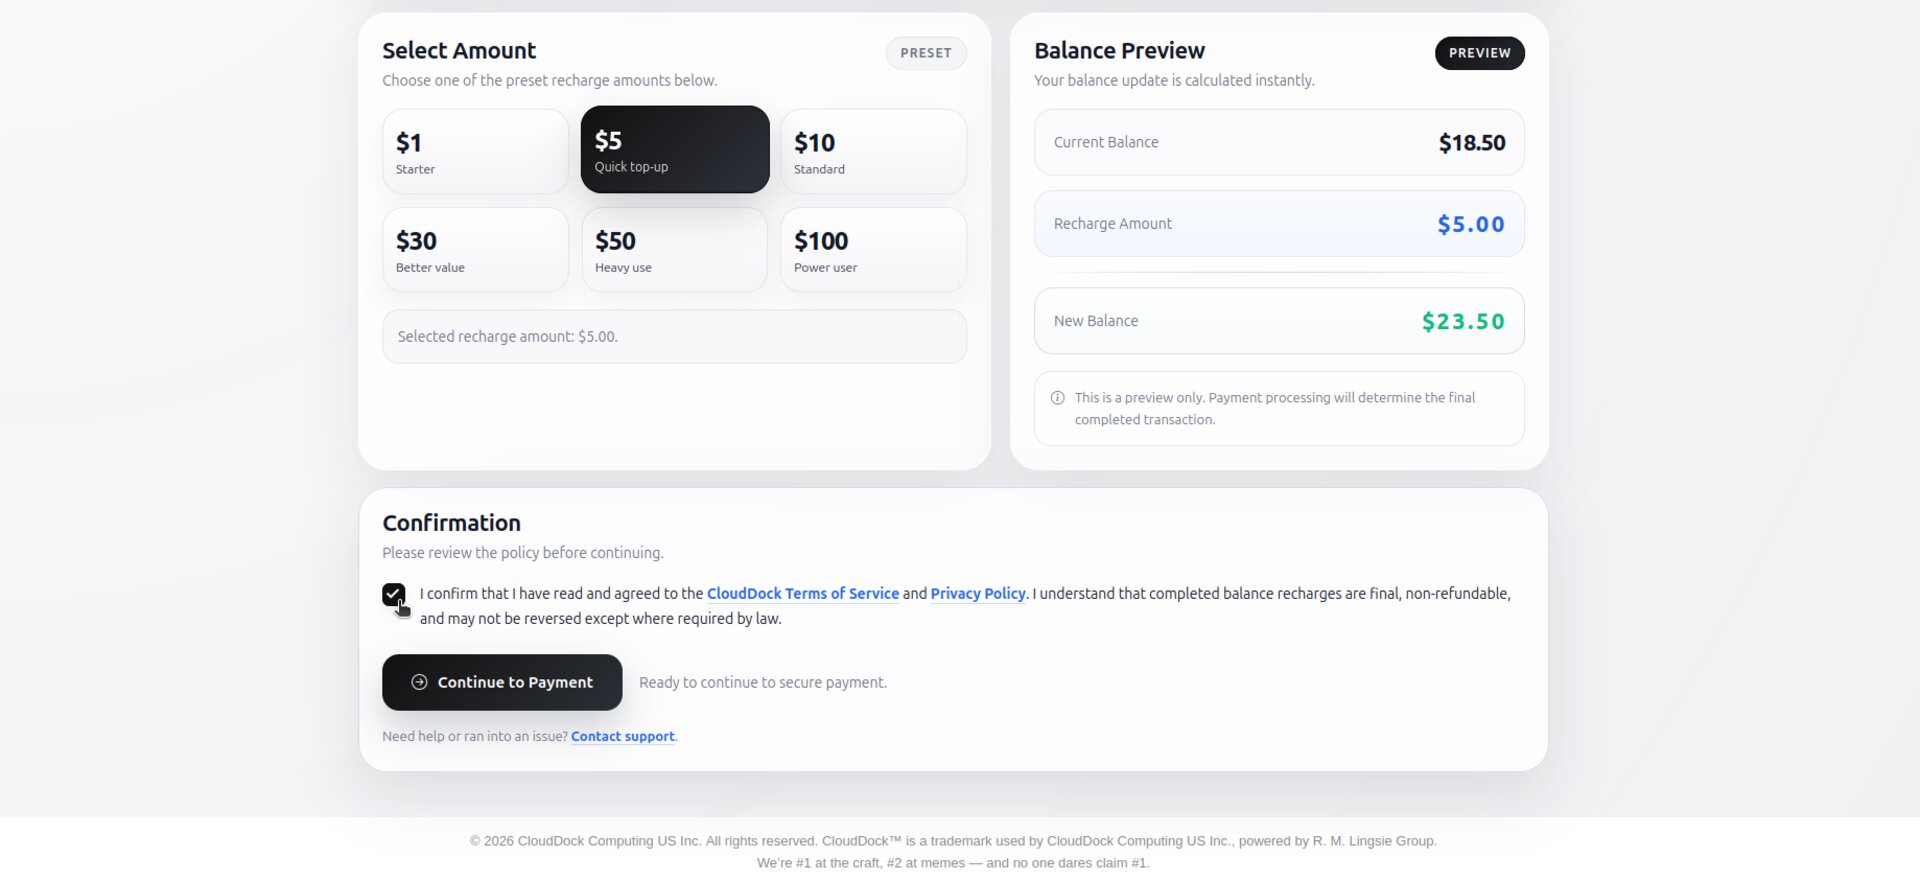
Task: Select the $30 Better value option
Action: click(475, 250)
